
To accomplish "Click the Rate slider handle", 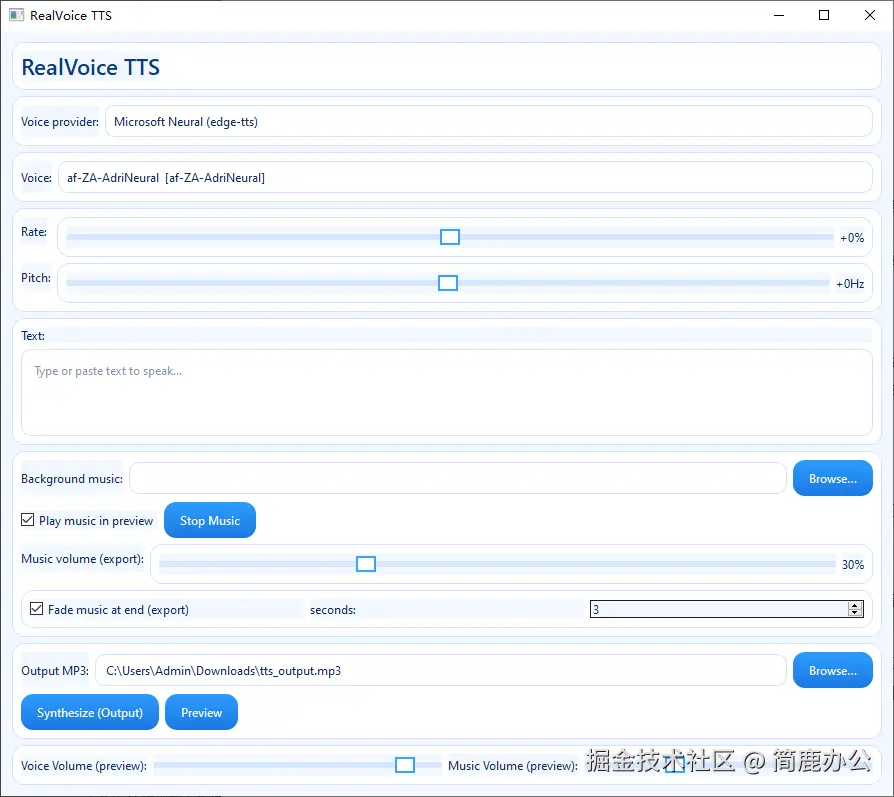I will [450, 237].
